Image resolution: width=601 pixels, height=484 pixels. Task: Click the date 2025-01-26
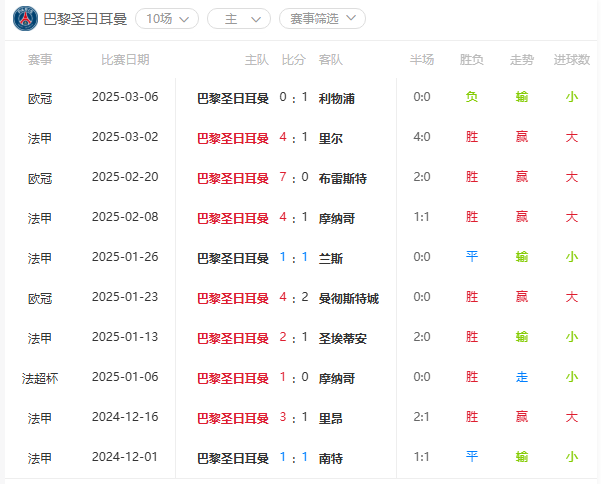coord(125,257)
